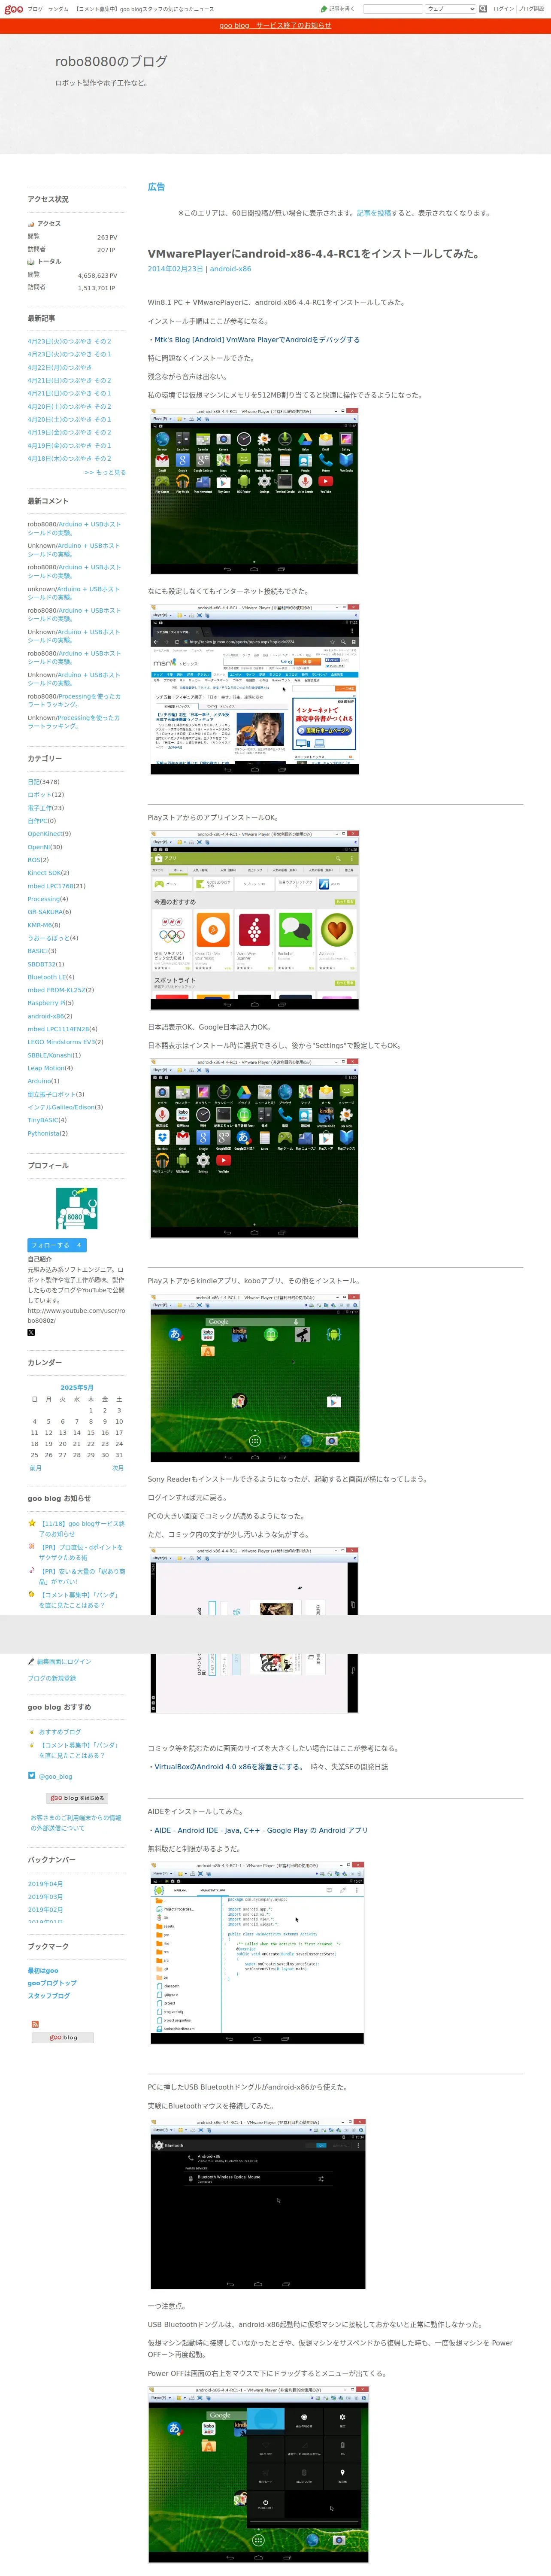Open the 2025年5月 calendar heading
551x2576 pixels.
click(x=77, y=1388)
